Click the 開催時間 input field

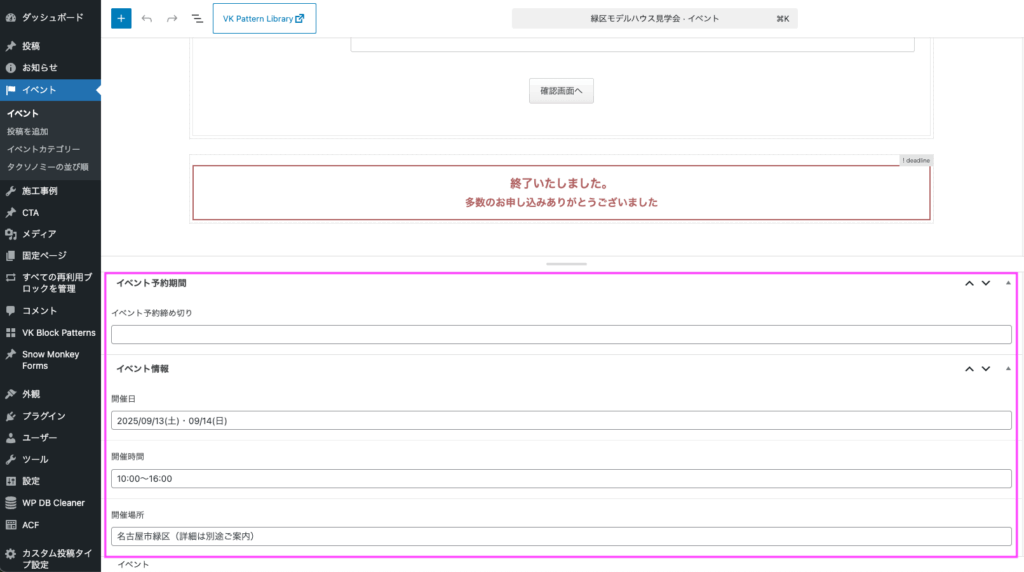pos(561,479)
